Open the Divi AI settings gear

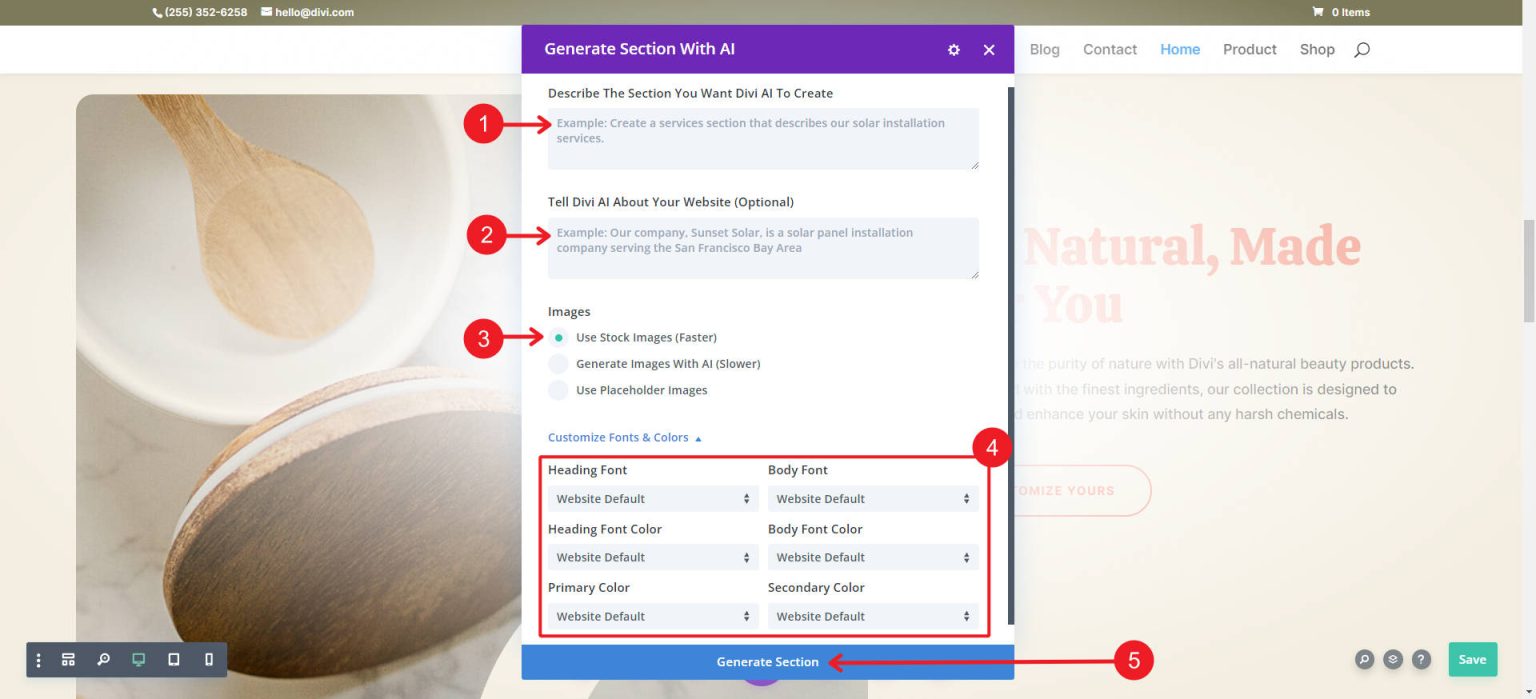pos(953,49)
